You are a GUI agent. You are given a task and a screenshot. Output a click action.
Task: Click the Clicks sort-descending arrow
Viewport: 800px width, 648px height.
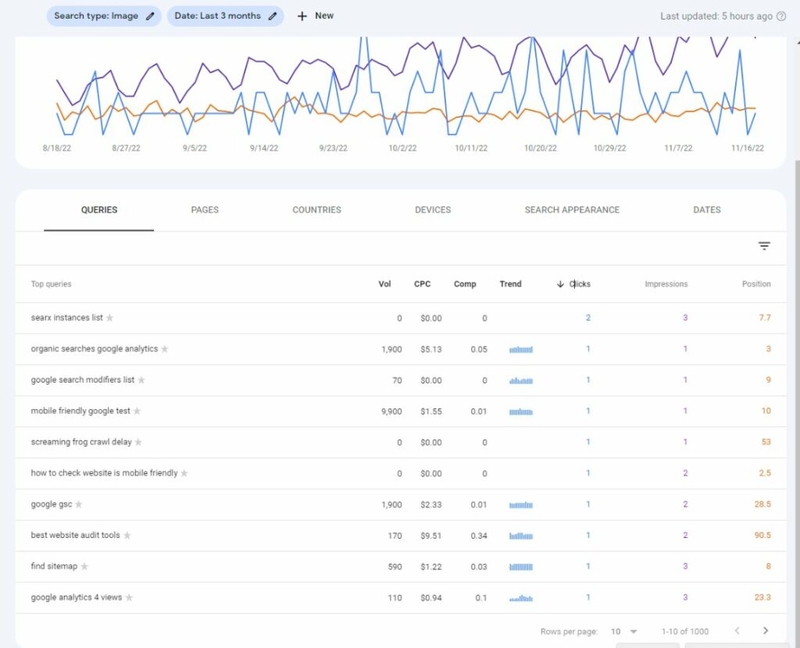(560, 284)
